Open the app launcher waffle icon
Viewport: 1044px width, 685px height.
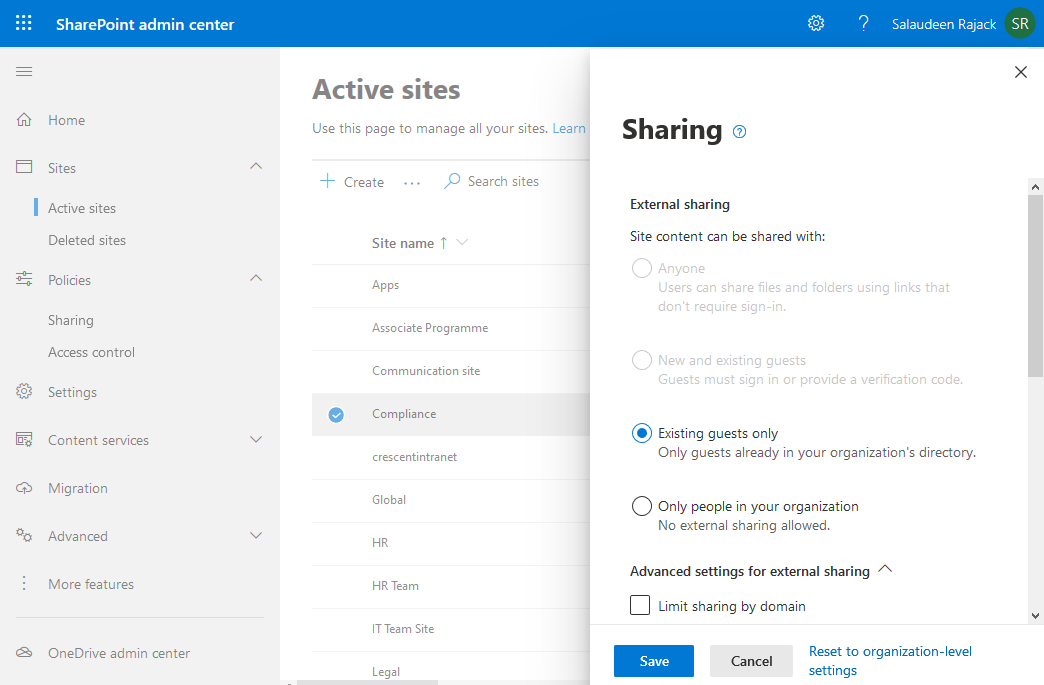point(24,23)
